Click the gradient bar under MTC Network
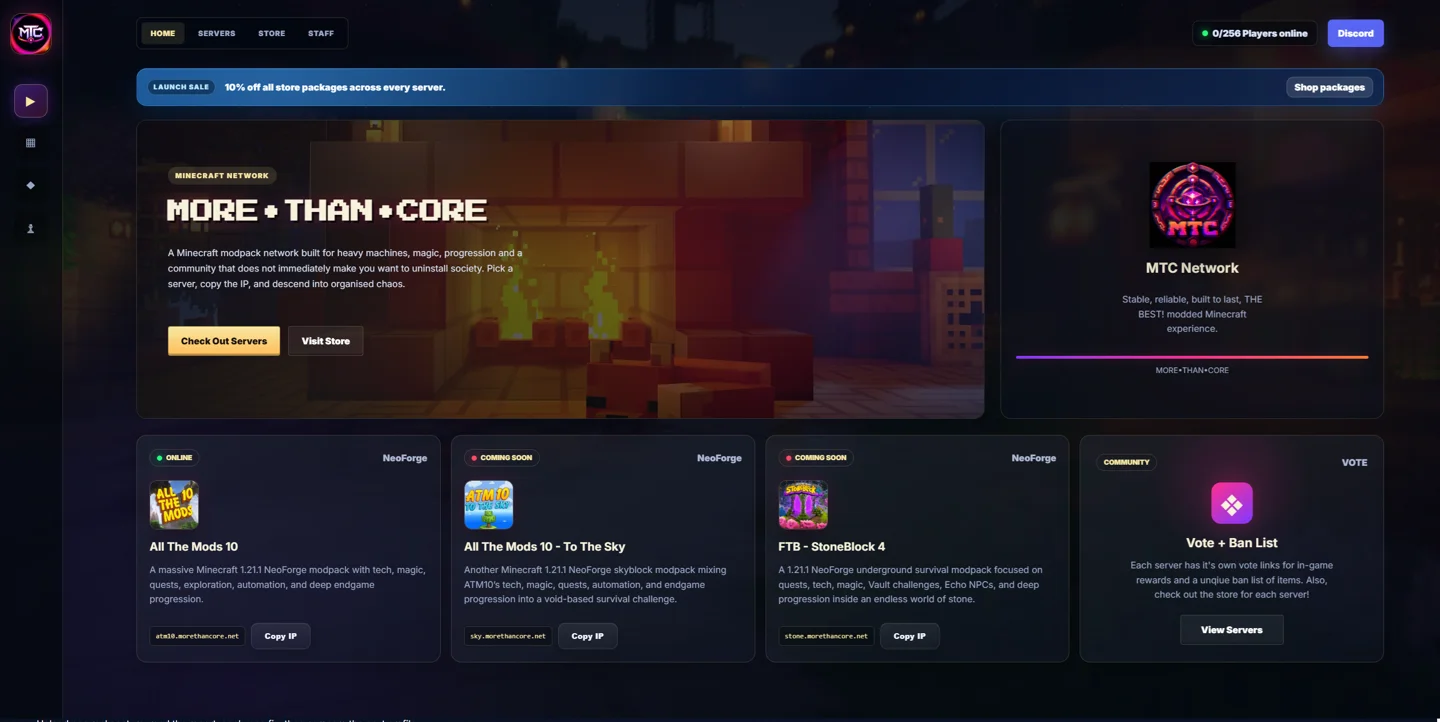1440x722 pixels. click(1192, 357)
